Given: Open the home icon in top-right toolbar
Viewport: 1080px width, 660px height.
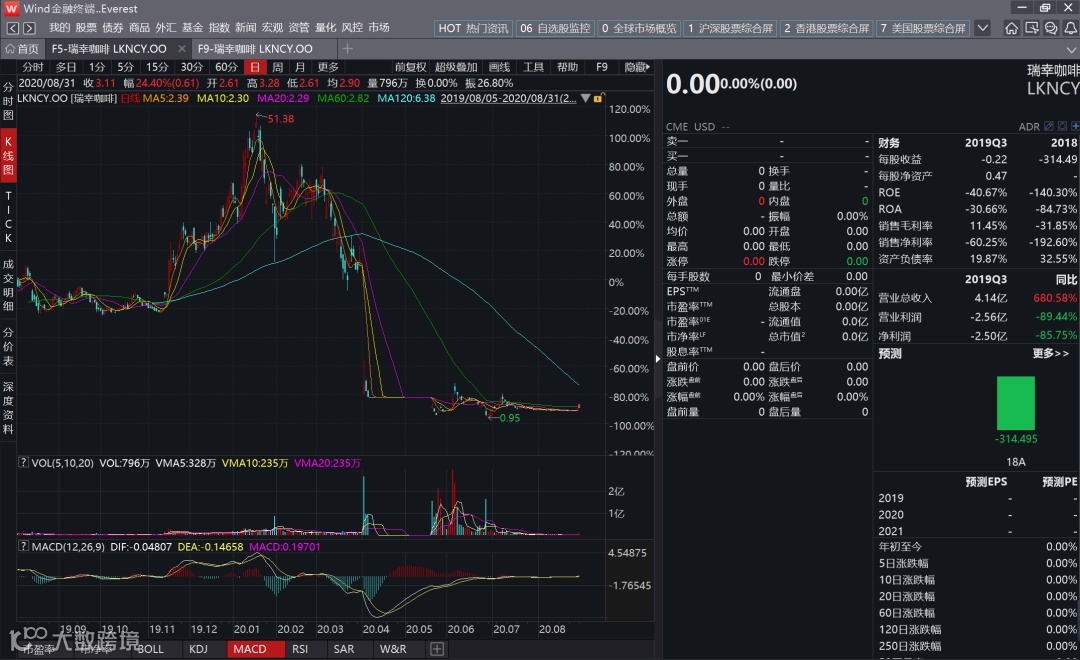Looking at the screenshot, I should click(x=1011, y=28).
